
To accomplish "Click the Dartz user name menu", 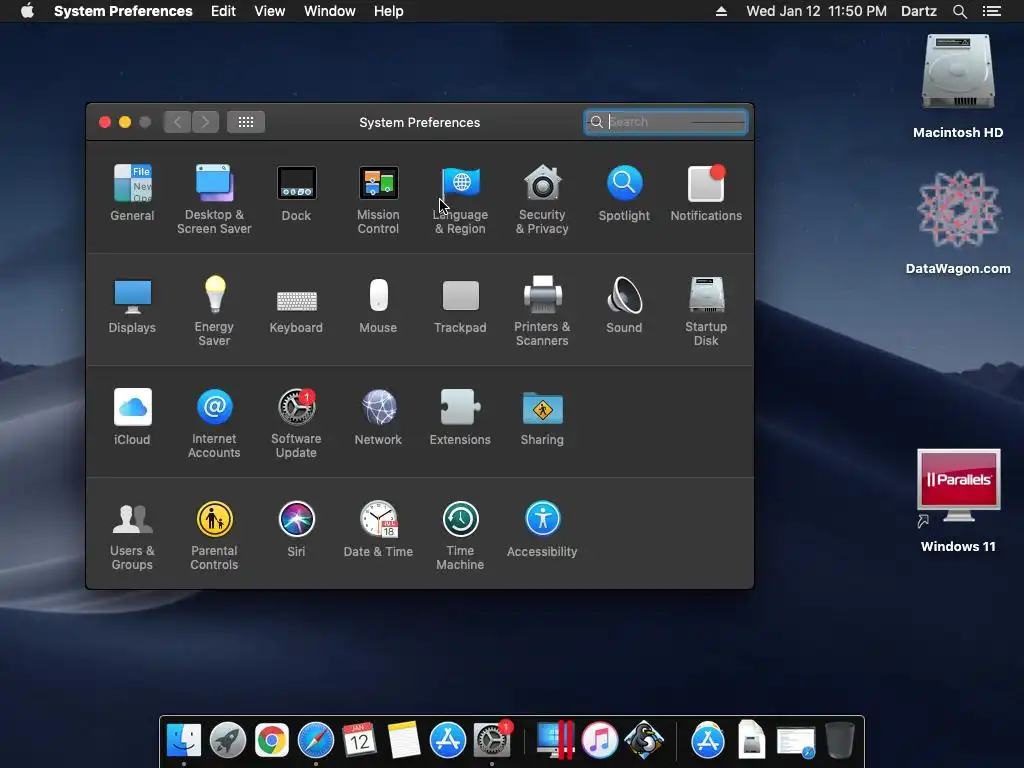I will click(919, 11).
